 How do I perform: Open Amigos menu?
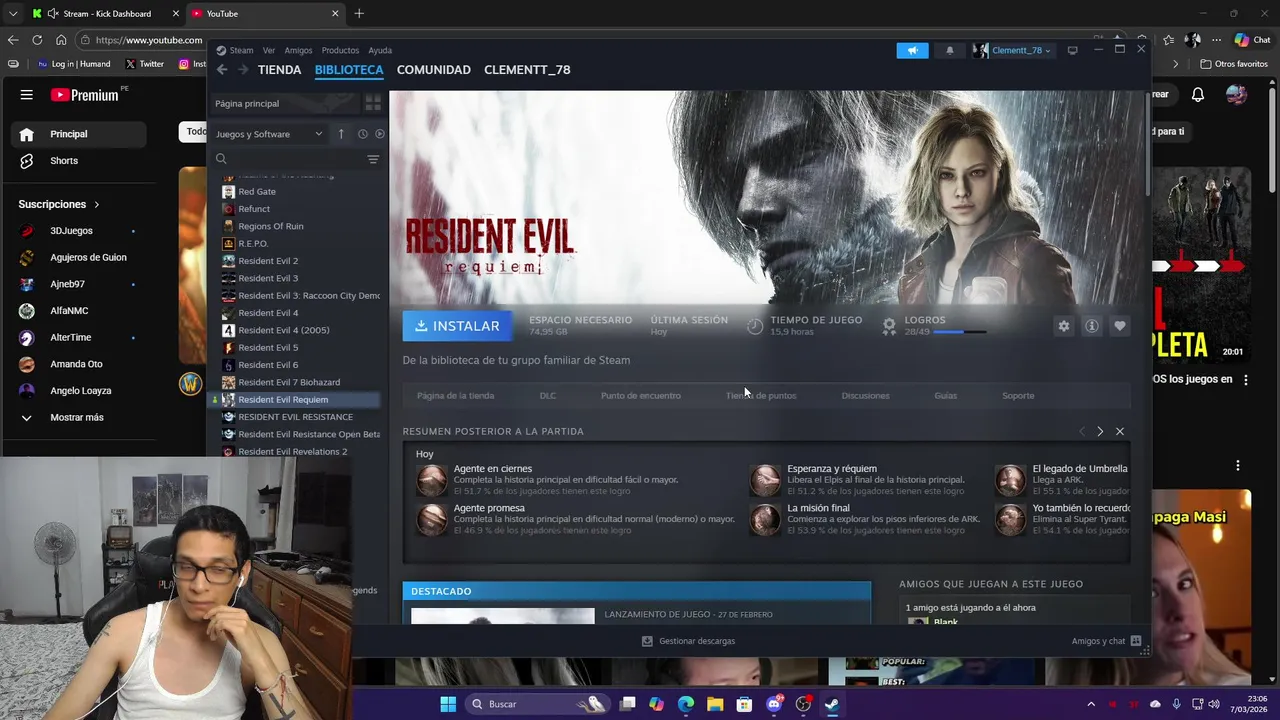(298, 50)
